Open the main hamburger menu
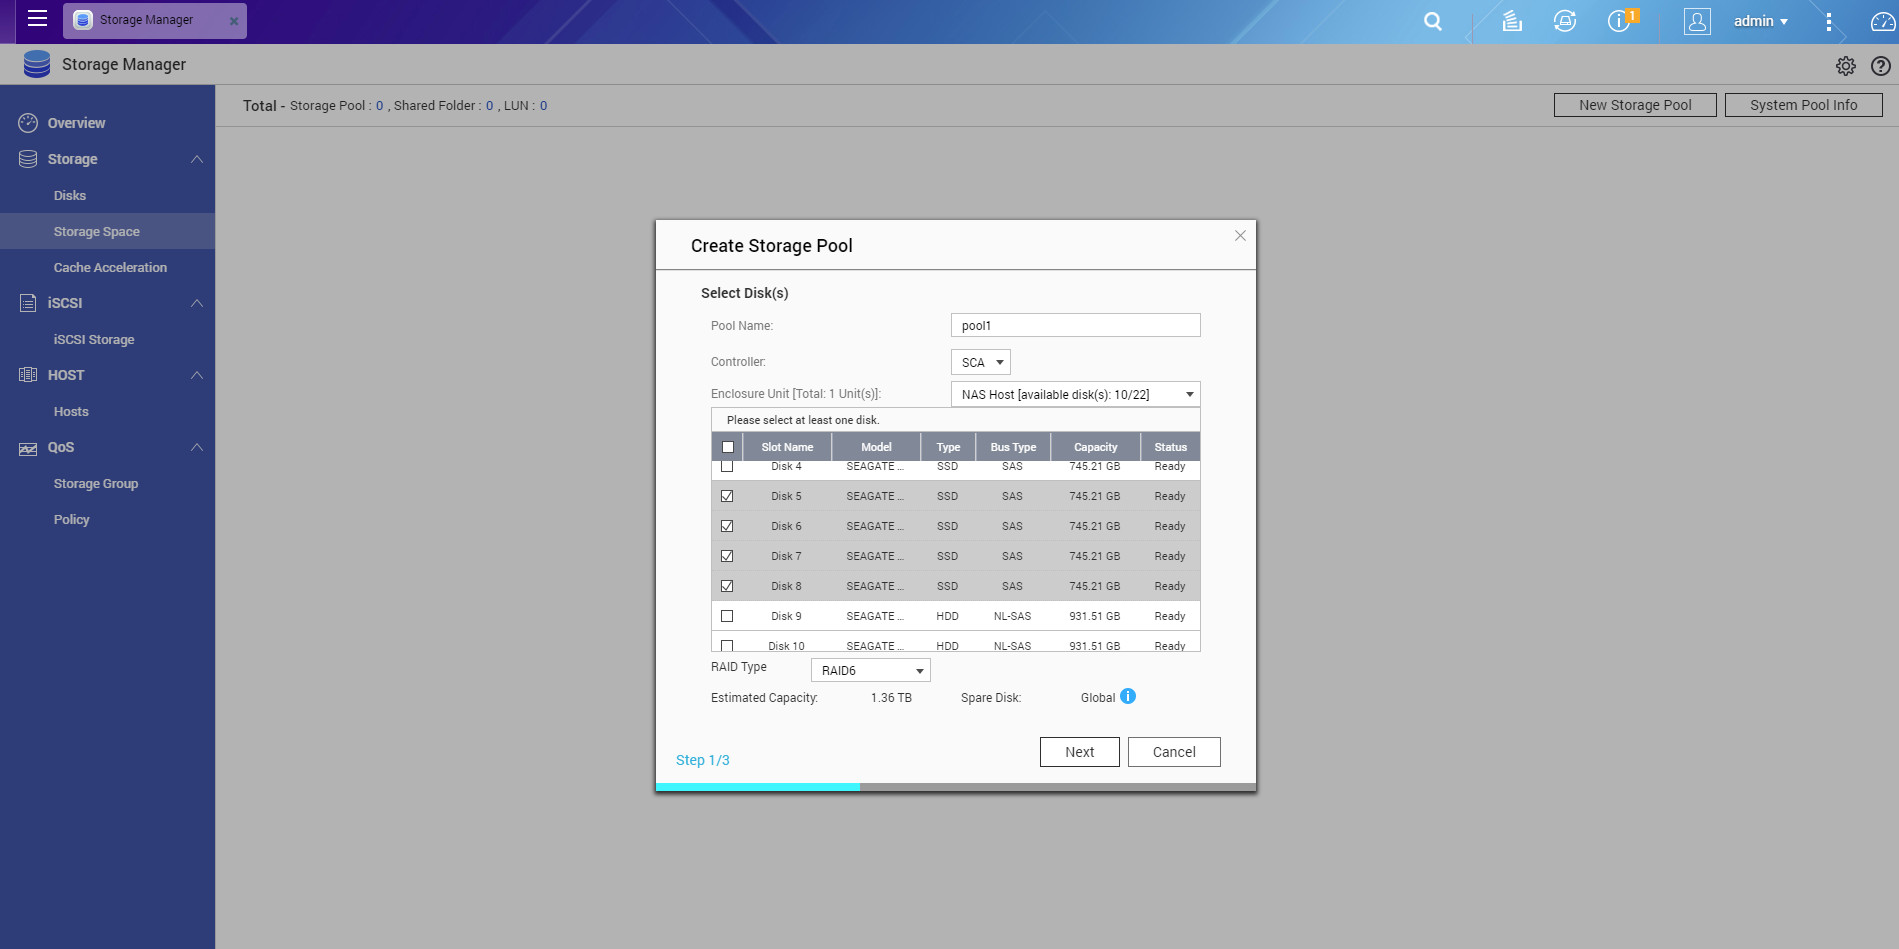 [37, 19]
